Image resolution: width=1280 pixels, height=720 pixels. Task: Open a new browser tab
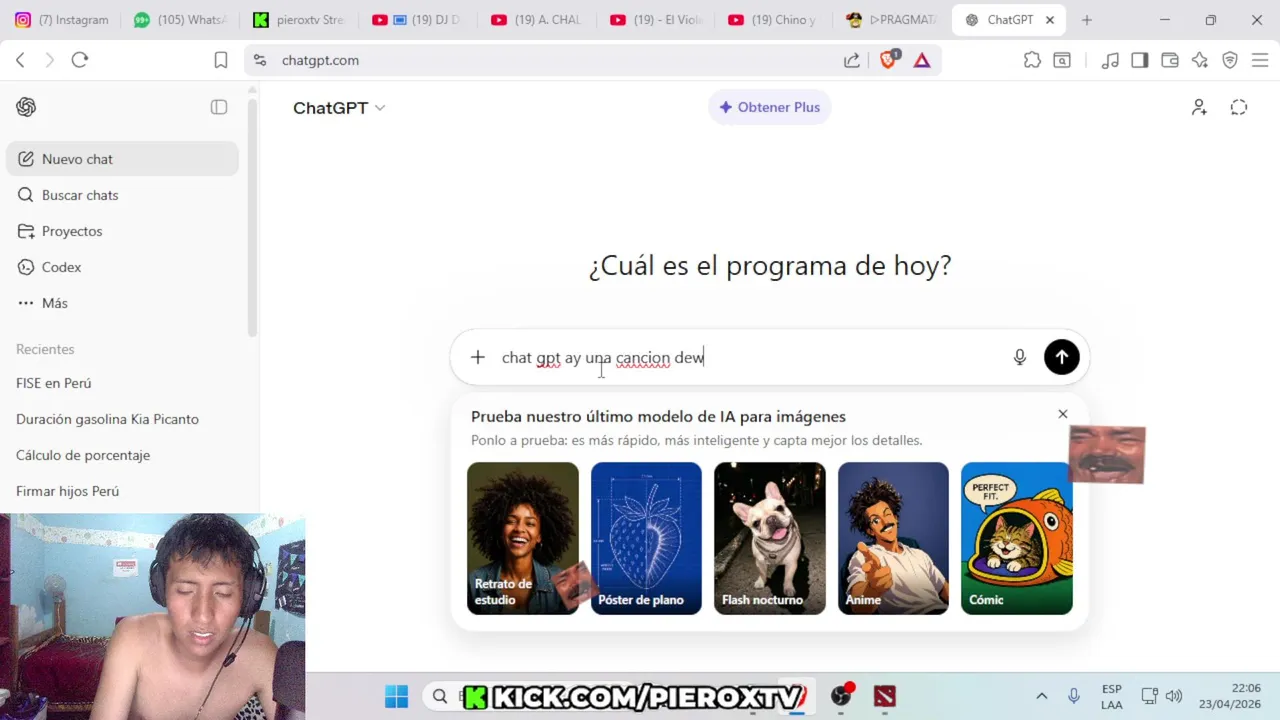(x=1087, y=20)
